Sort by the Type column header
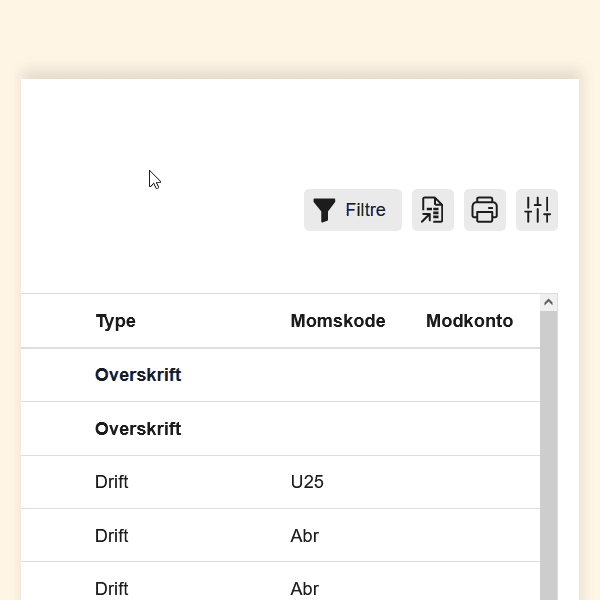The height and width of the screenshot is (600, 600). 115,321
